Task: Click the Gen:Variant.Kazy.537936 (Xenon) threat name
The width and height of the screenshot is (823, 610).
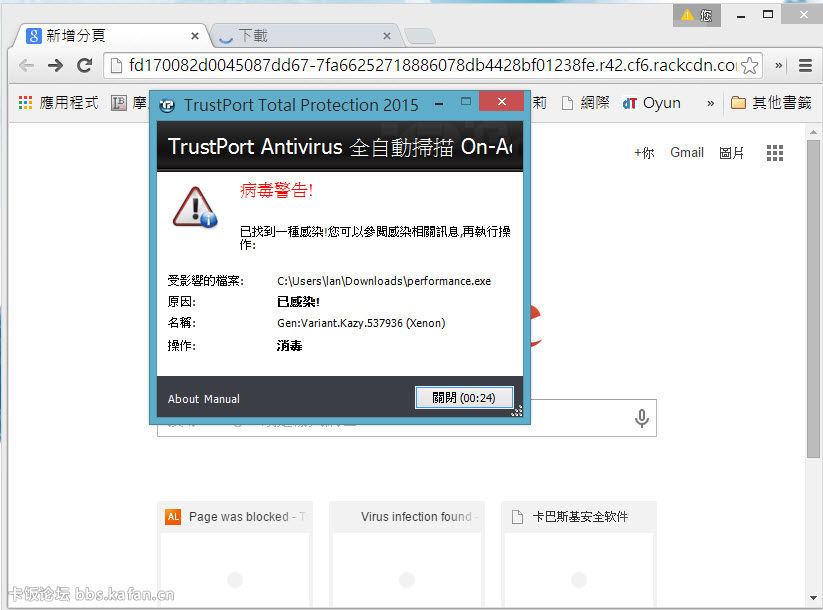Action: 361,323
